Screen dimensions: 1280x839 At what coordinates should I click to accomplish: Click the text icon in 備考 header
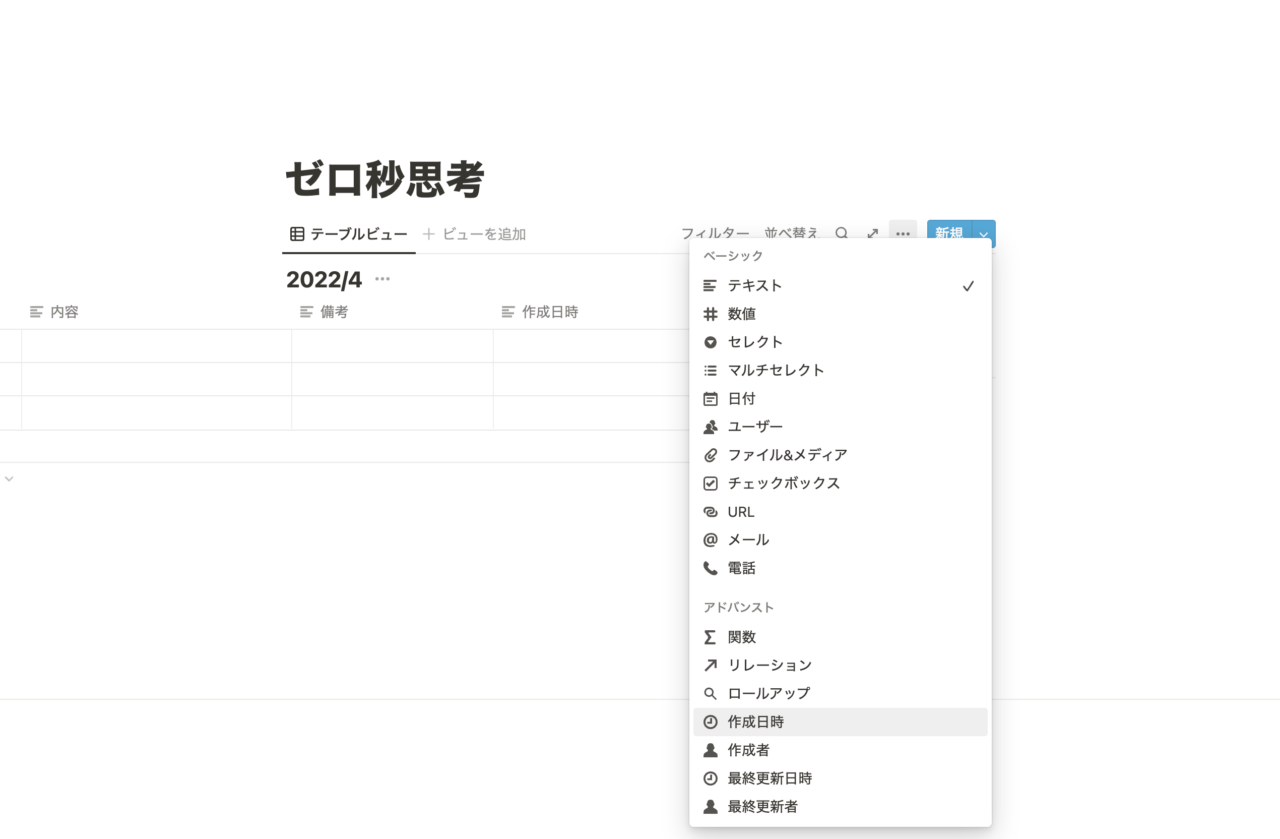click(x=307, y=312)
